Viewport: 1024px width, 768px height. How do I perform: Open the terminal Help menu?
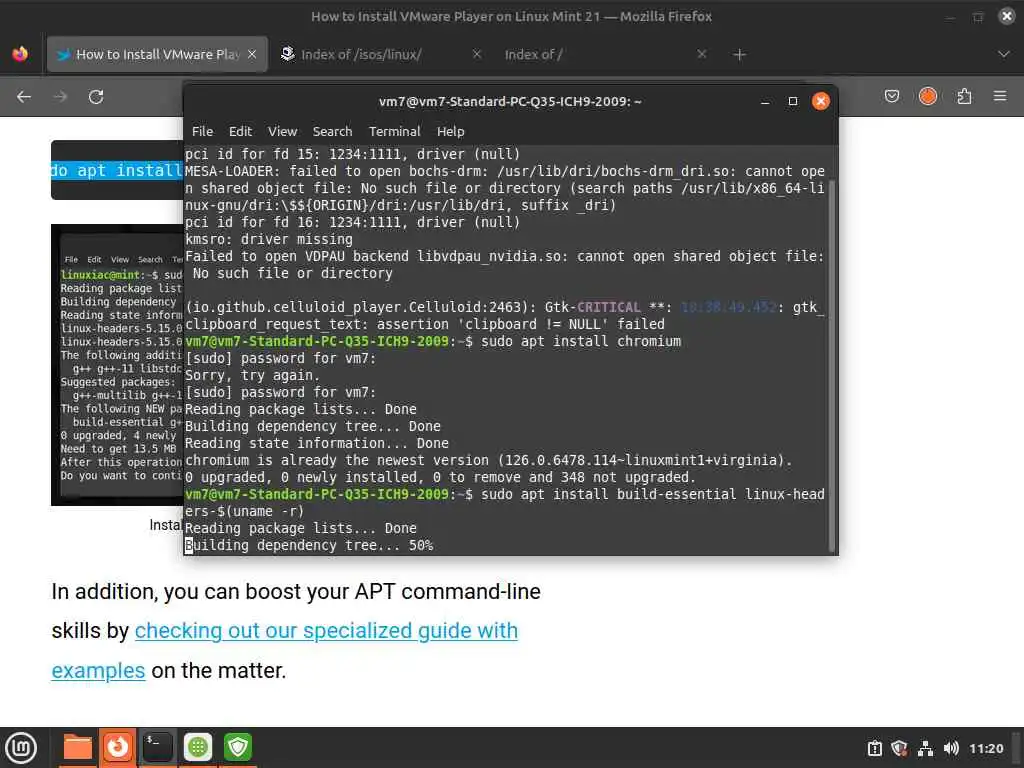click(451, 131)
